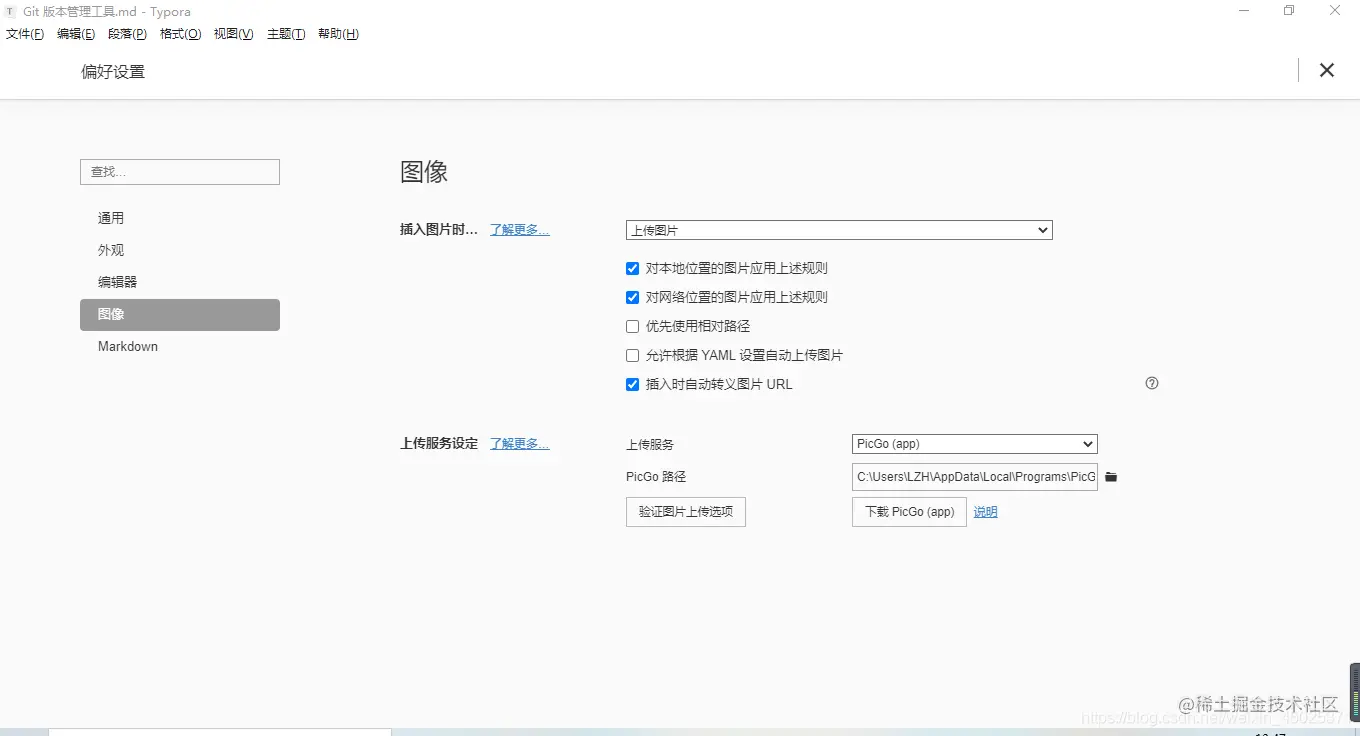The image size is (1360, 736).
Task: Switch to the 通用 settings section
Action: click(x=111, y=217)
